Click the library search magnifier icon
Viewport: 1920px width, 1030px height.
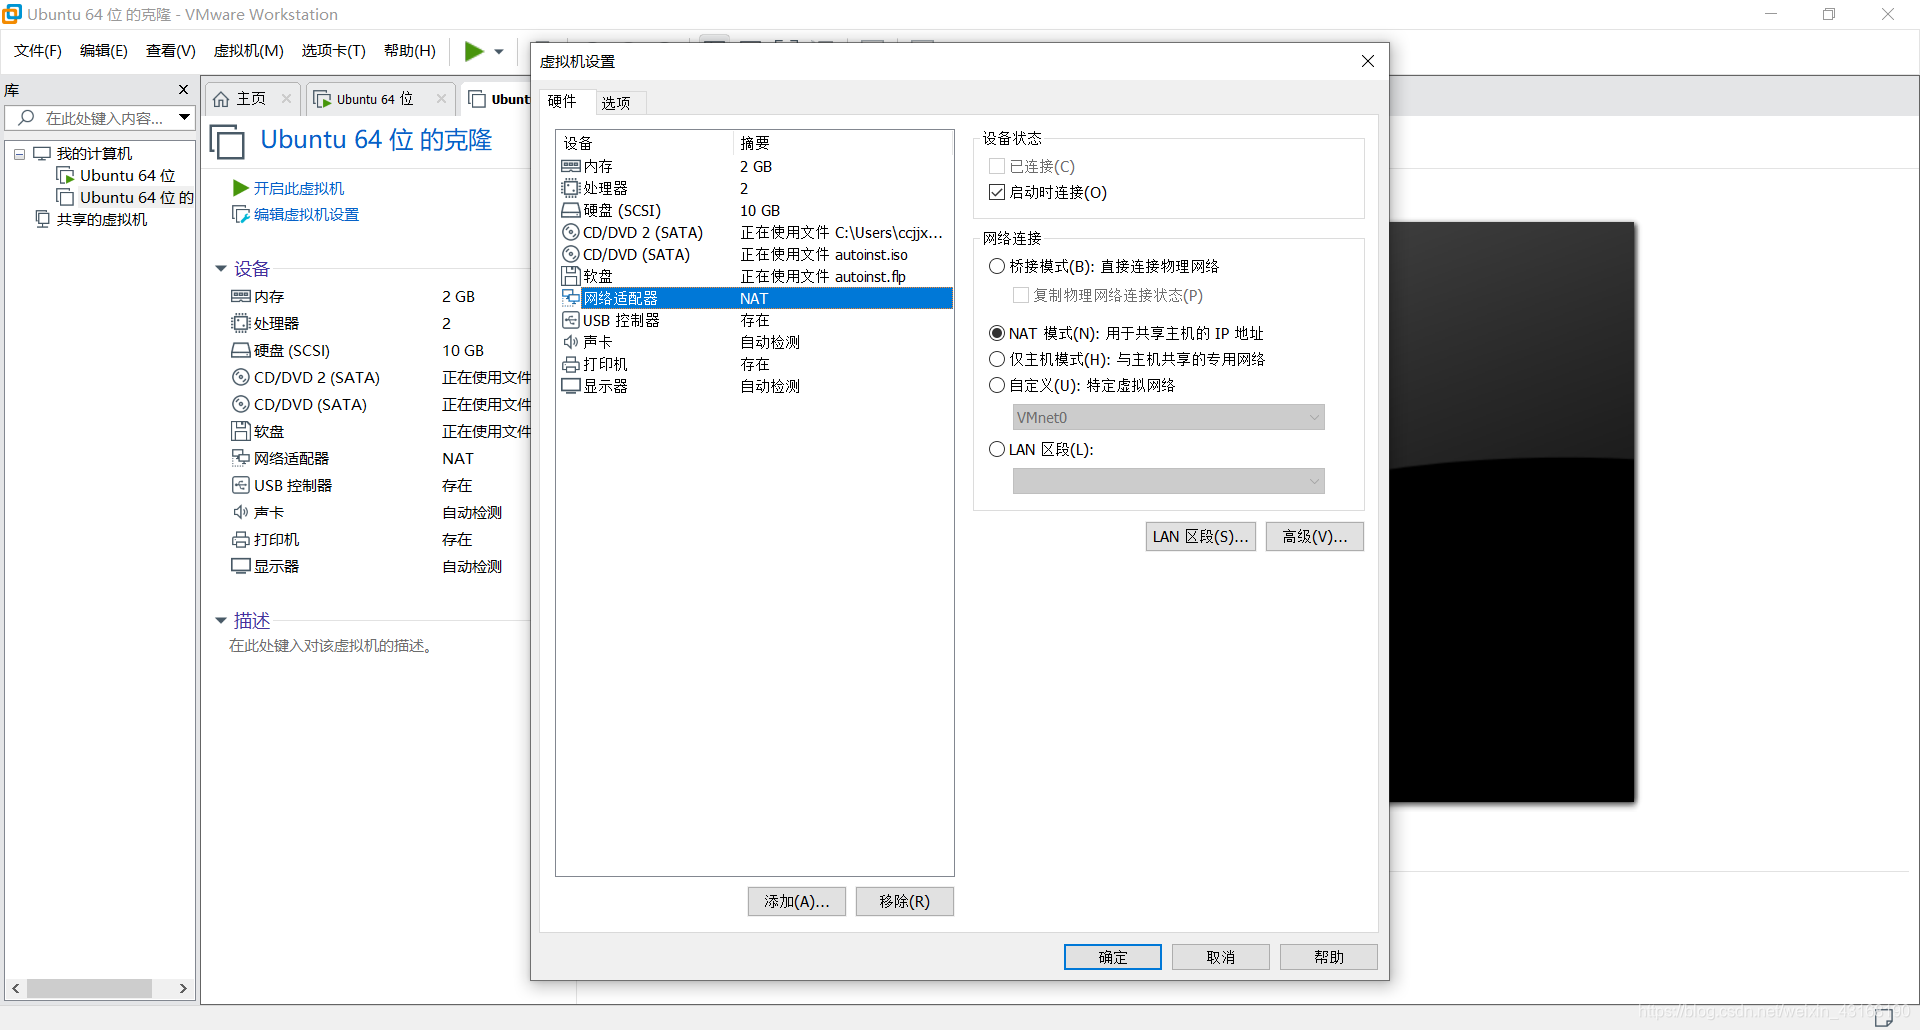(27, 118)
